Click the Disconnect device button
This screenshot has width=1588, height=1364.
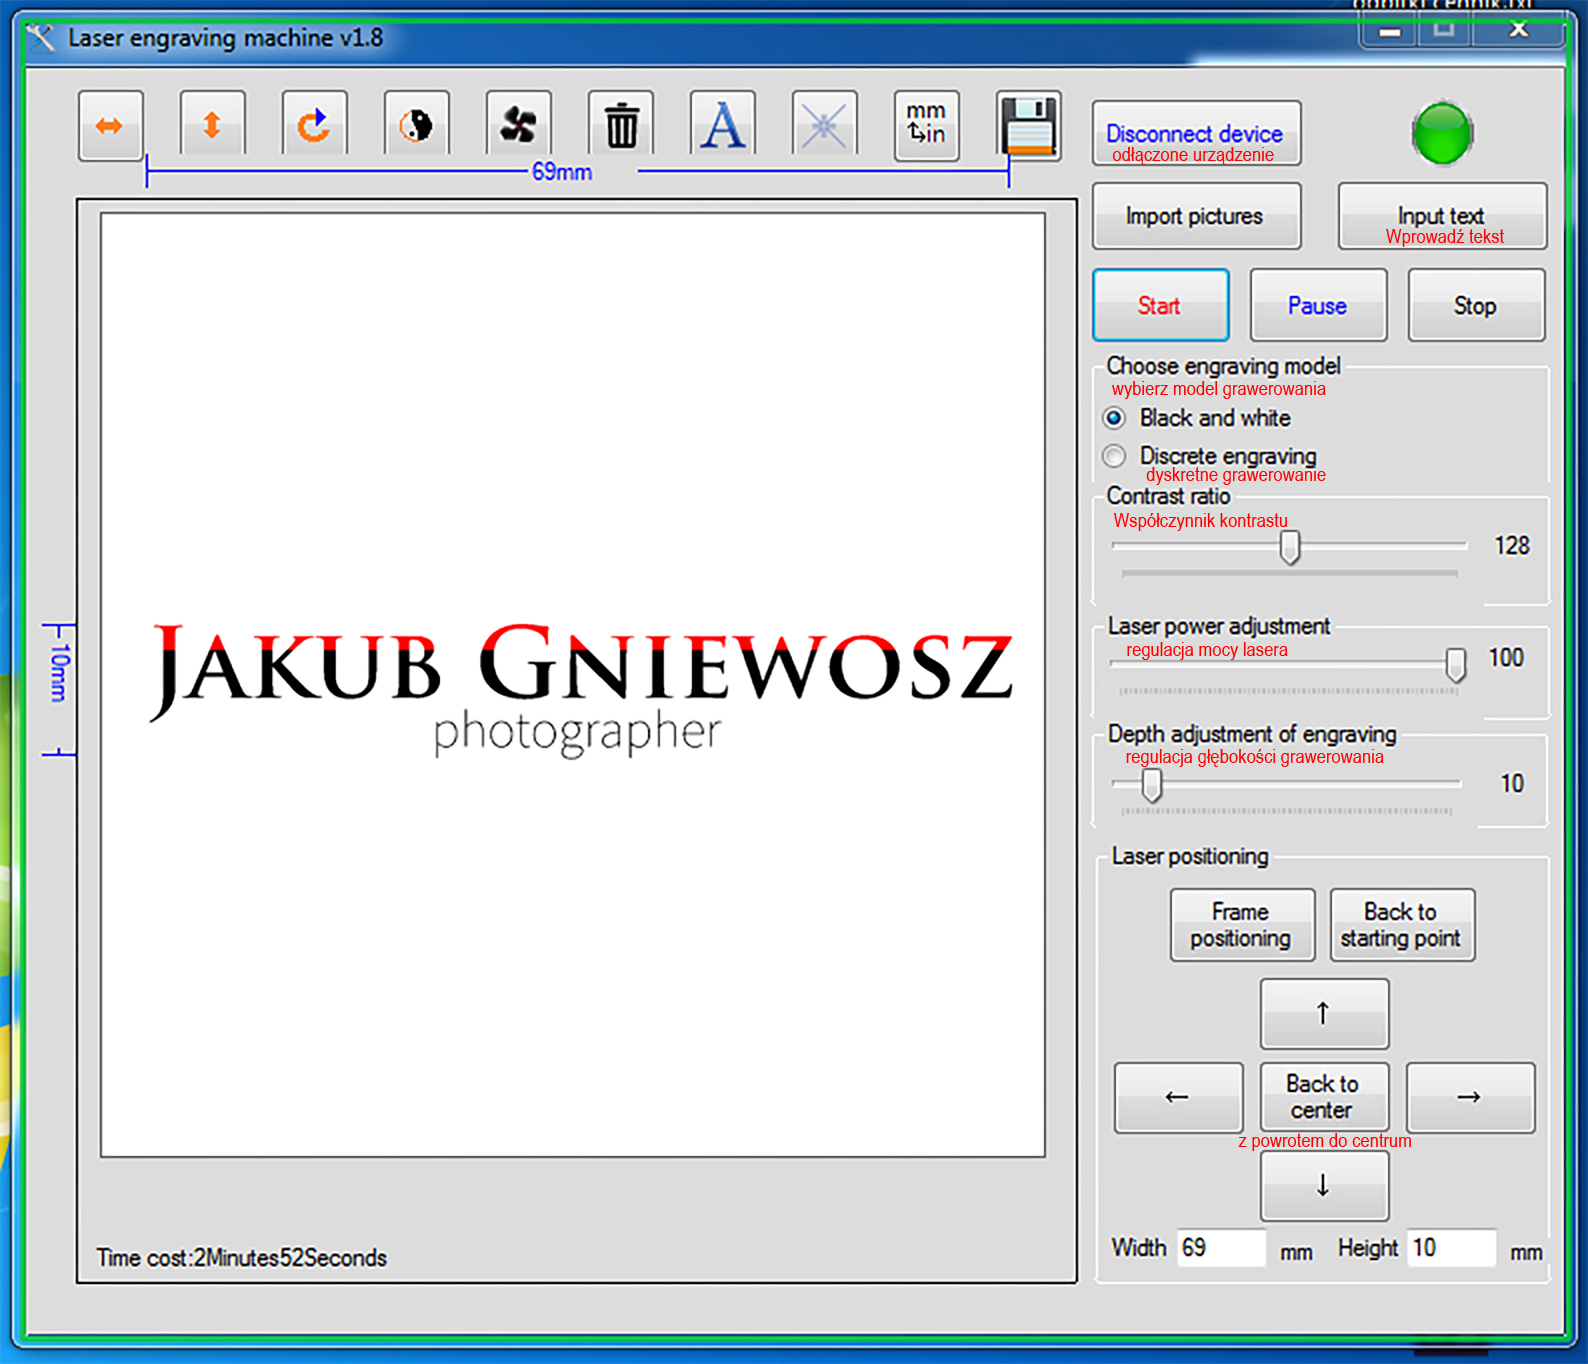pyautogui.click(x=1195, y=134)
